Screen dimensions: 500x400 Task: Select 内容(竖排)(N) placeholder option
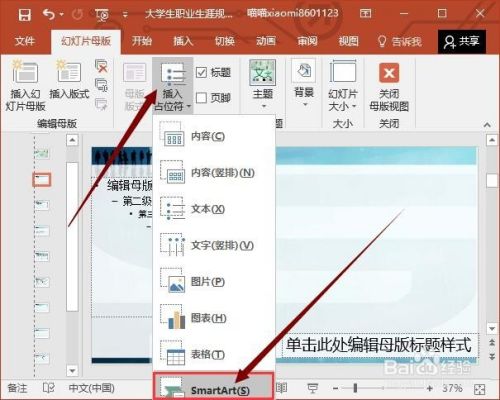[x=213, y=172]
